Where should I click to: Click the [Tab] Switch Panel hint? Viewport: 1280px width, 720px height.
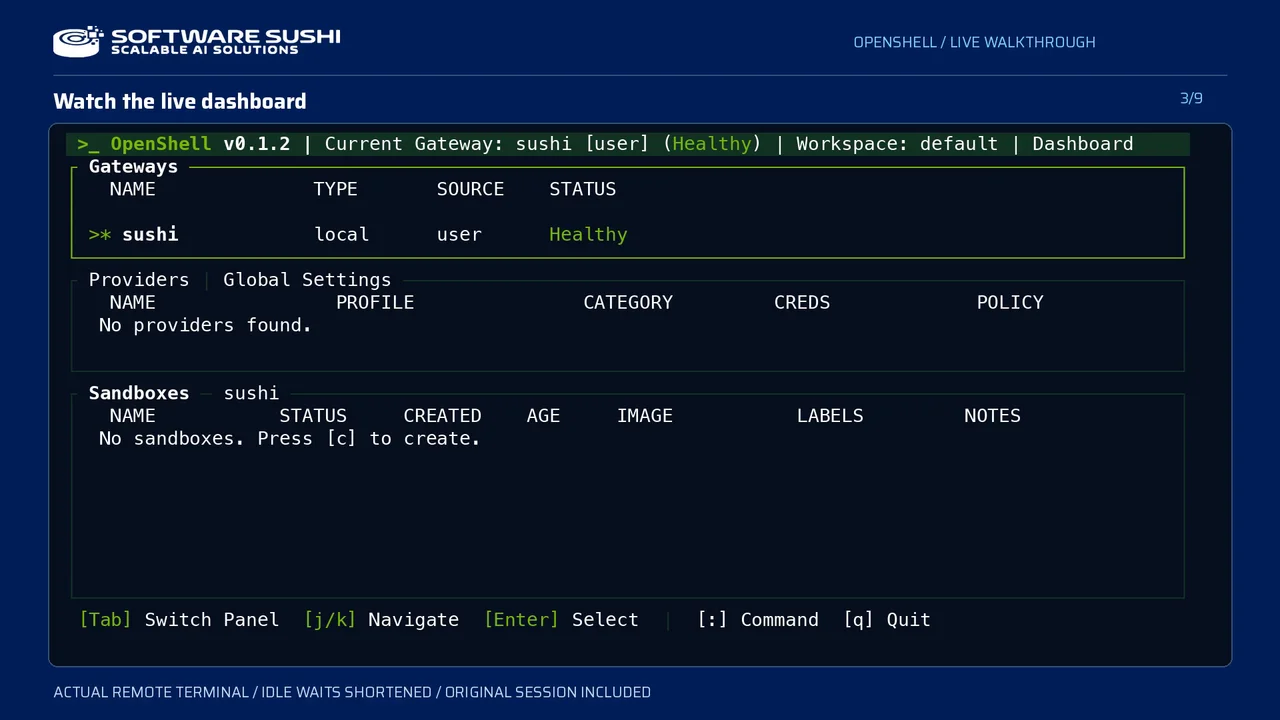click(x=179, y=620)
